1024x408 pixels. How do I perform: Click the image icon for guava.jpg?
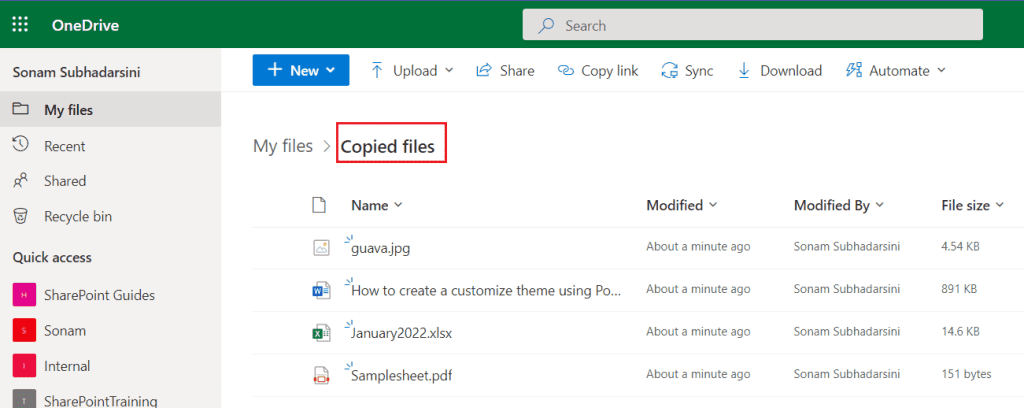pos(321,247)
